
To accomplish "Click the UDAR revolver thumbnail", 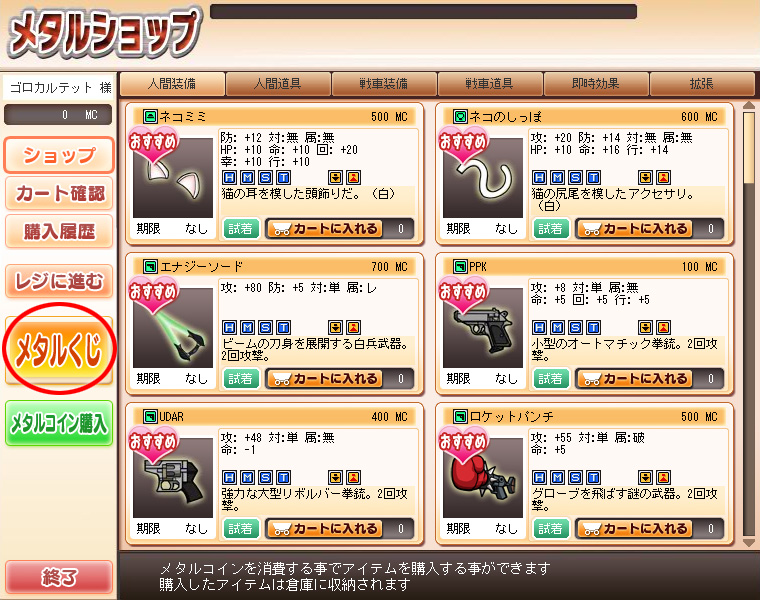I will [173, 478].
